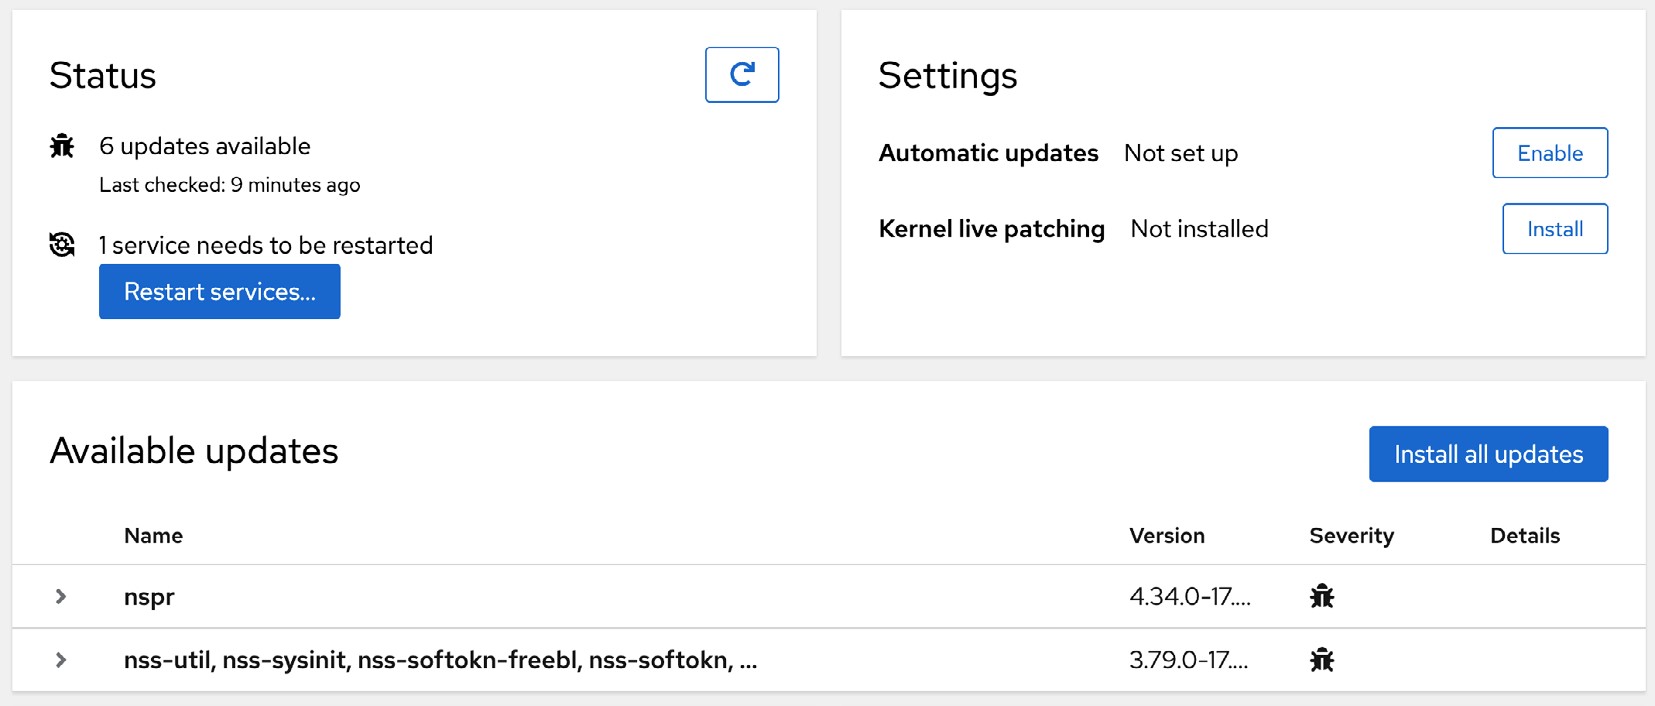Click Restart services button
The image size is (1655, 706).
220,292
